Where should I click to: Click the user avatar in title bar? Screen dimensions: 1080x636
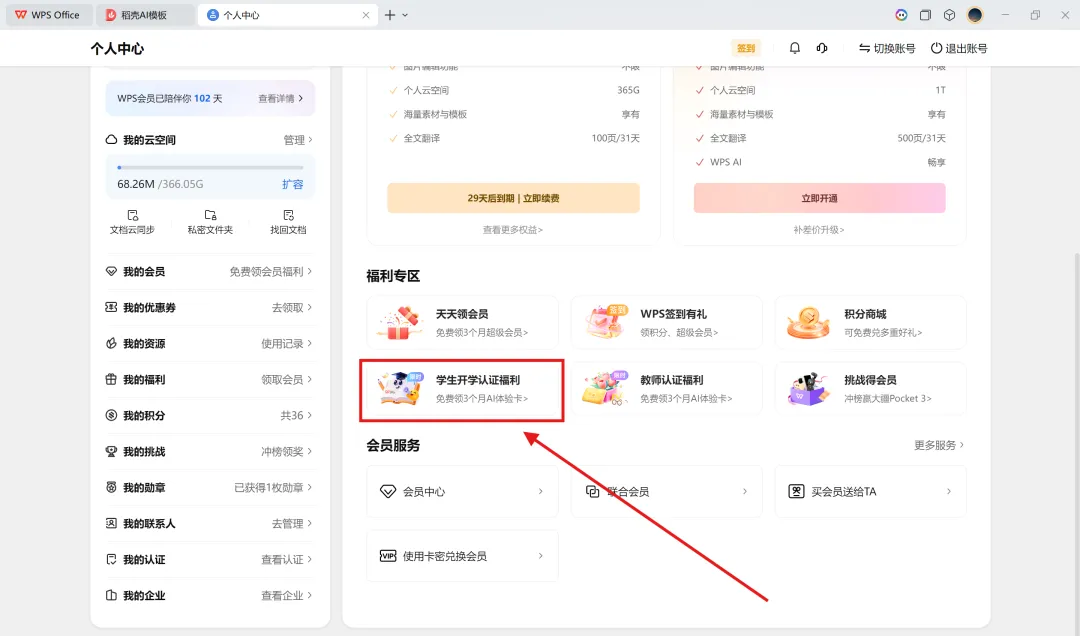(975, 14)
